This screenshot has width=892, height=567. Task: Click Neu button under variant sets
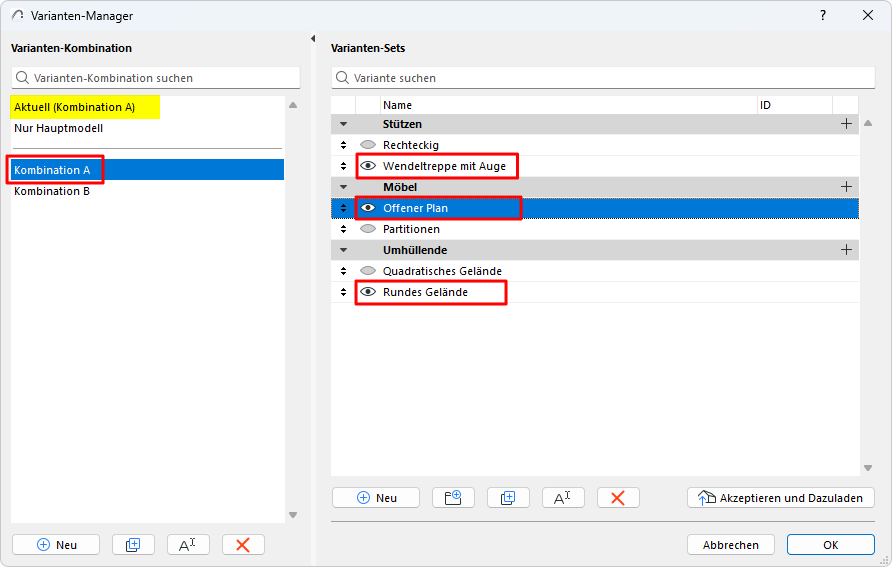(x=376, y=498)
